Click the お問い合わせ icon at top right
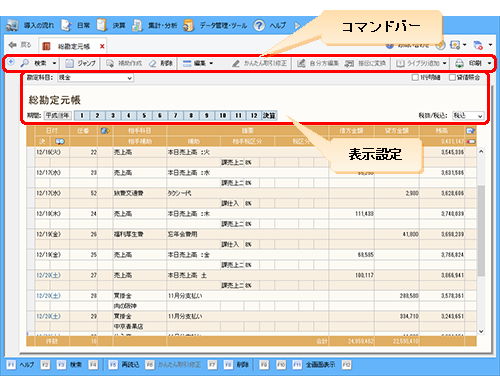 (390, 45)
